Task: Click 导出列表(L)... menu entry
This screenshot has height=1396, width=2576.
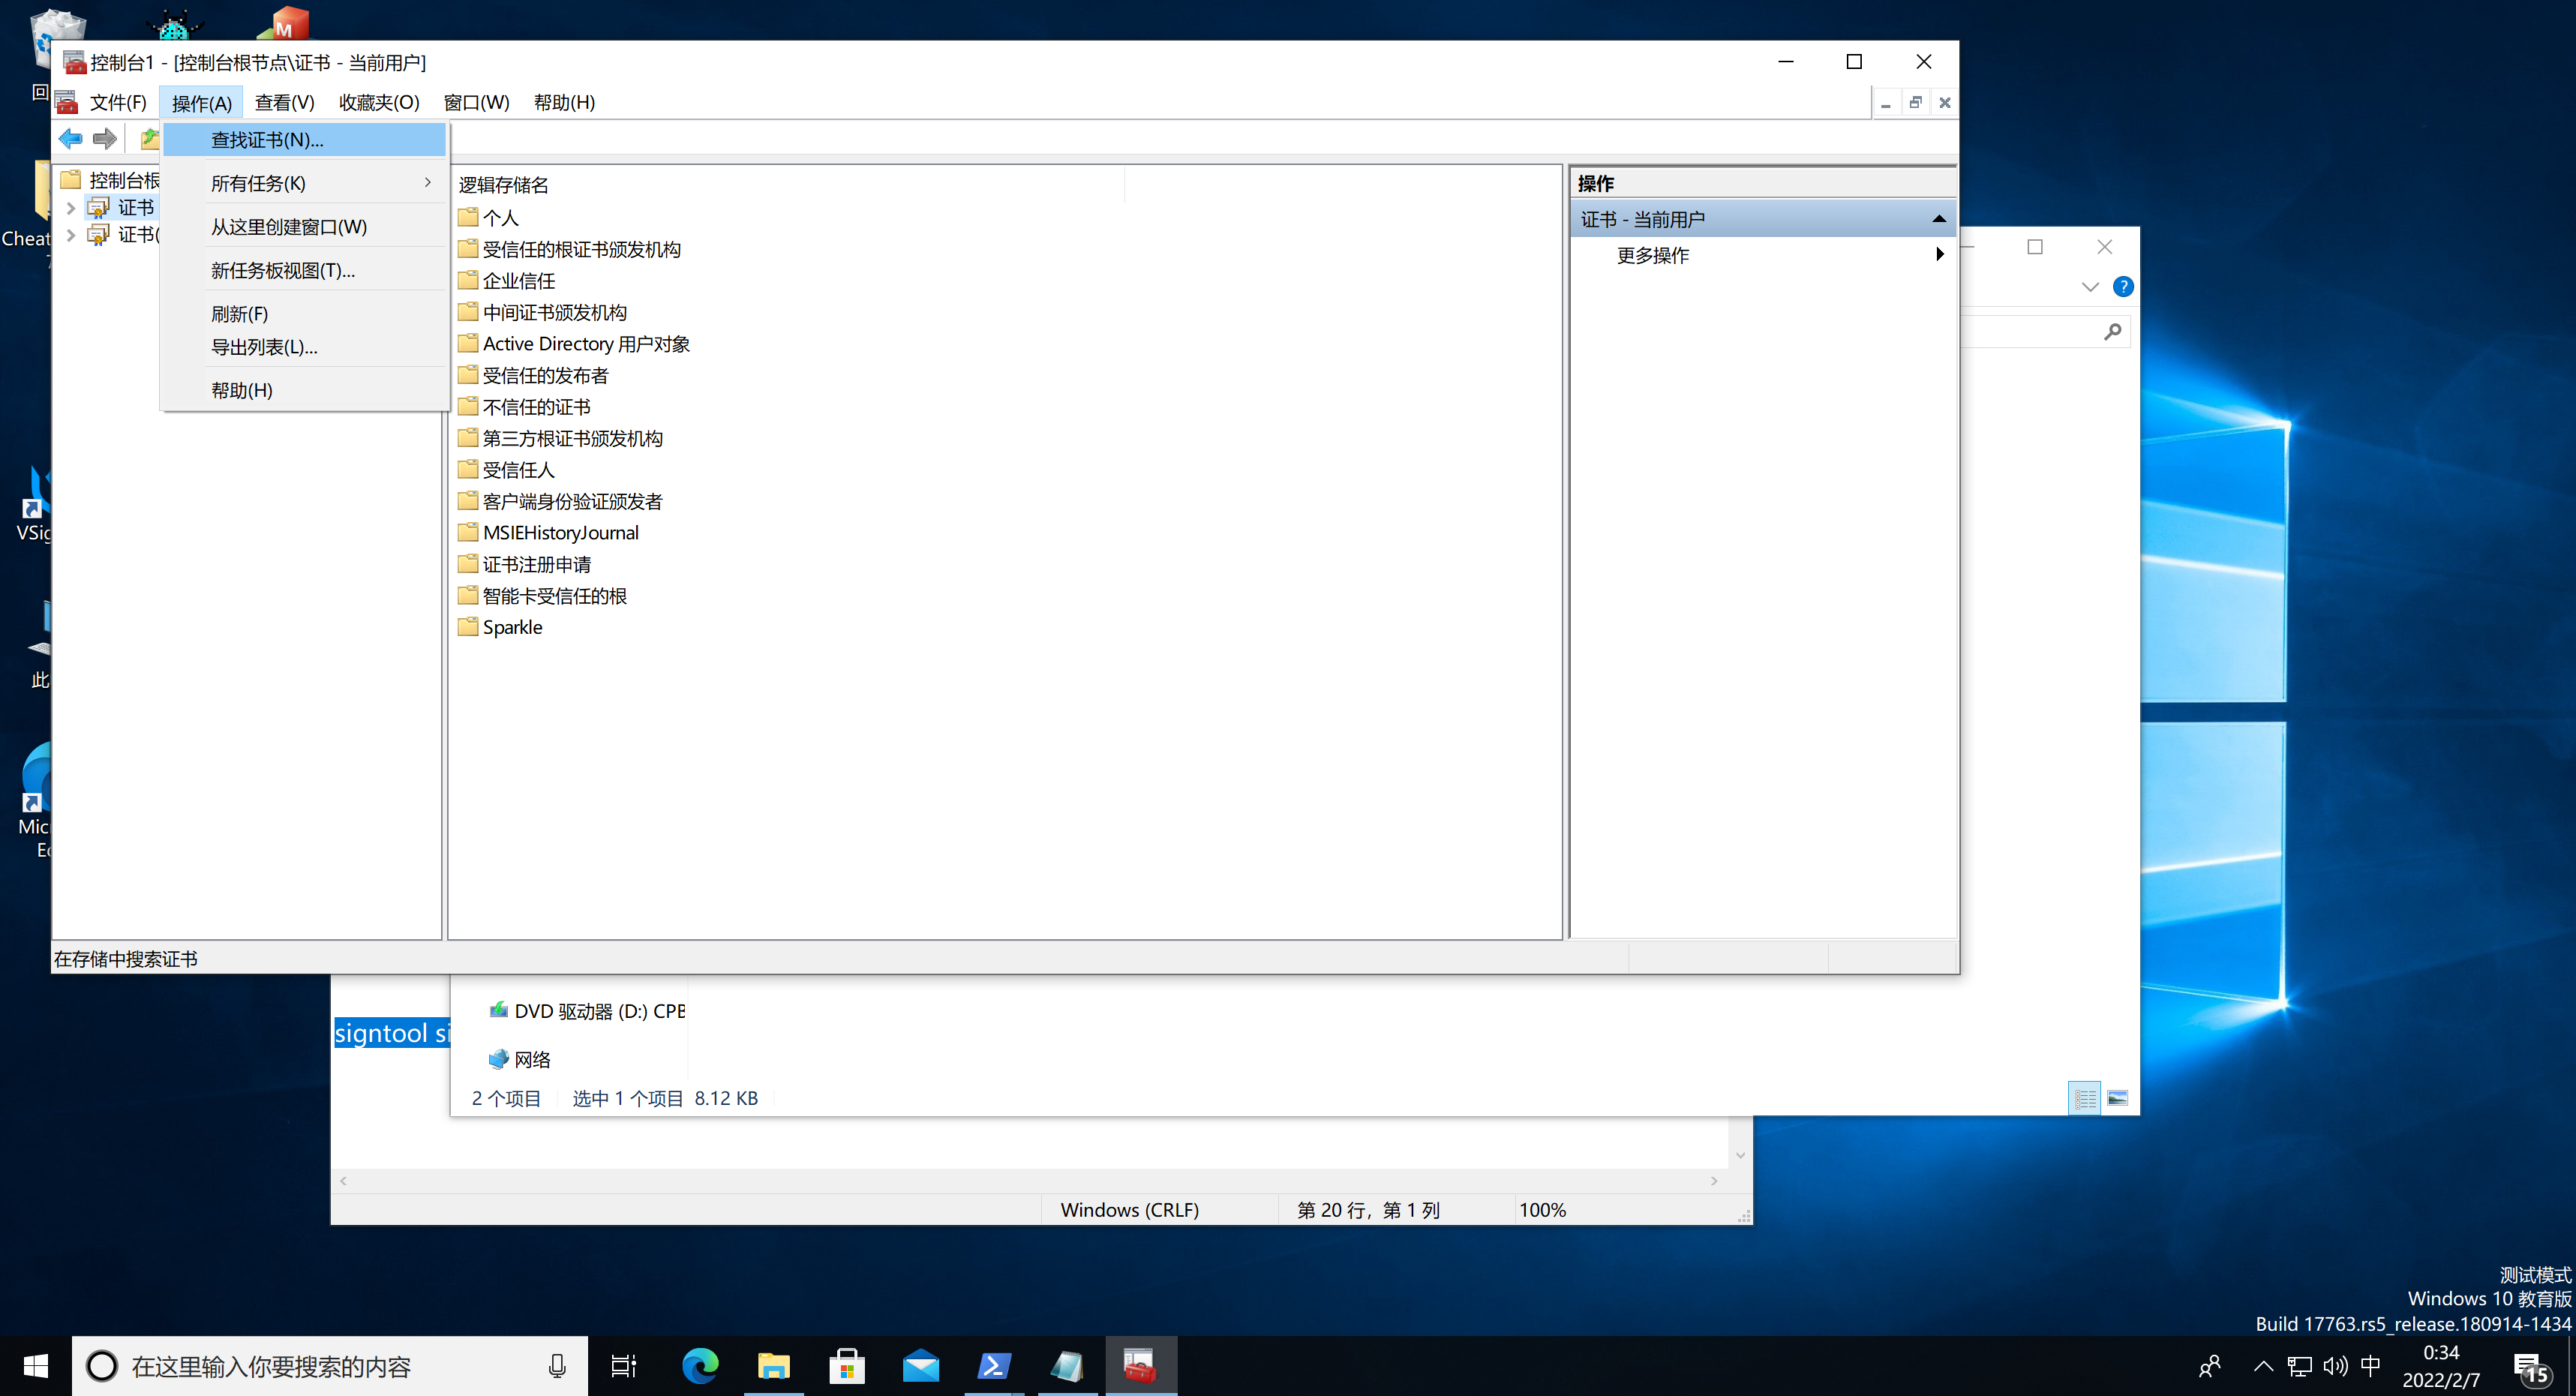Action: [264, 347]
